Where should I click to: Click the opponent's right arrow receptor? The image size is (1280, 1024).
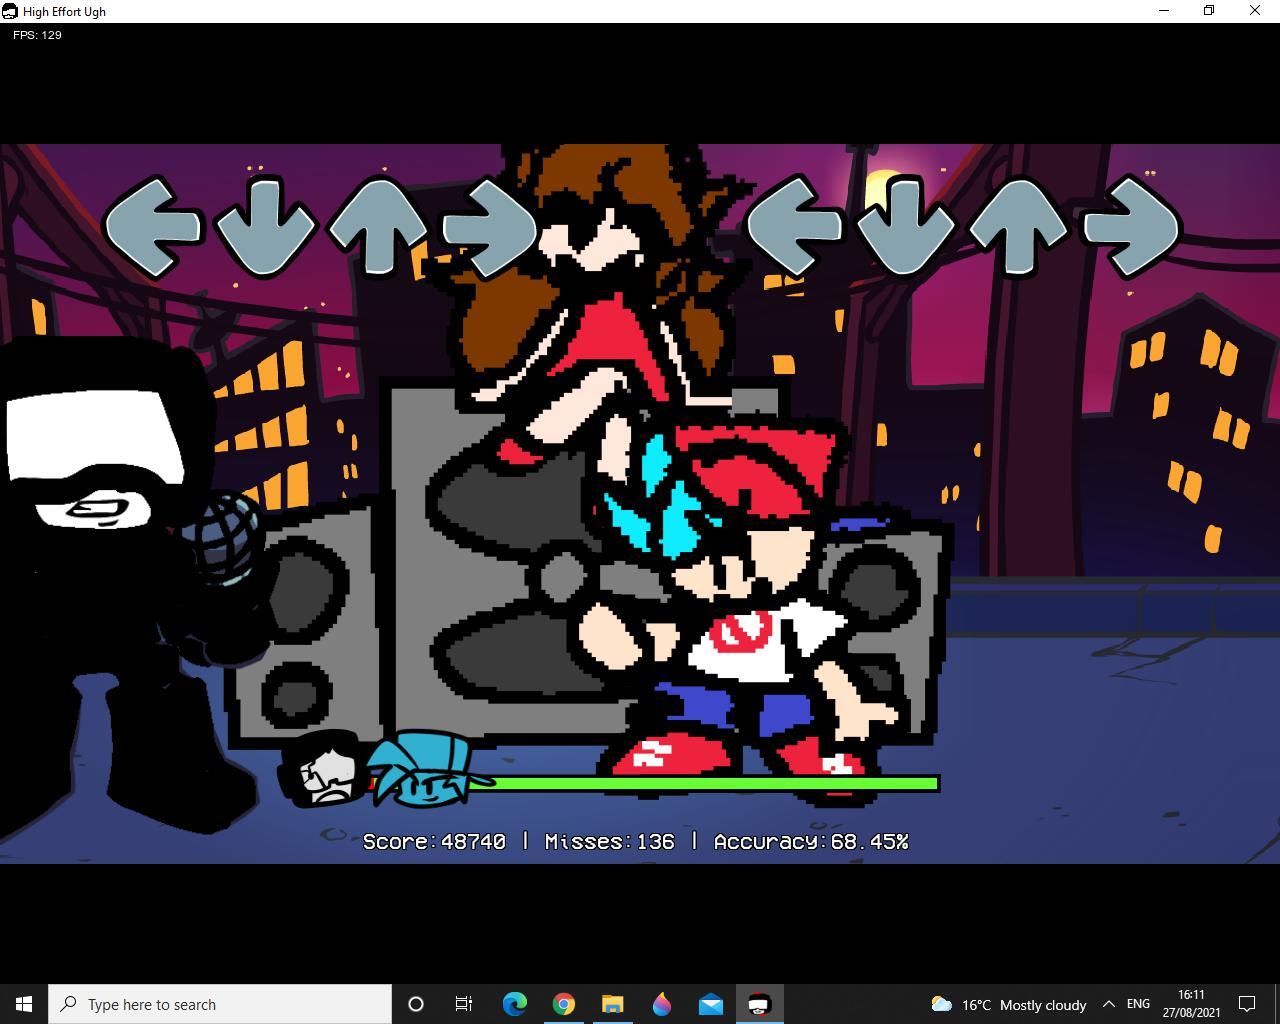click(x=490, y=226)
